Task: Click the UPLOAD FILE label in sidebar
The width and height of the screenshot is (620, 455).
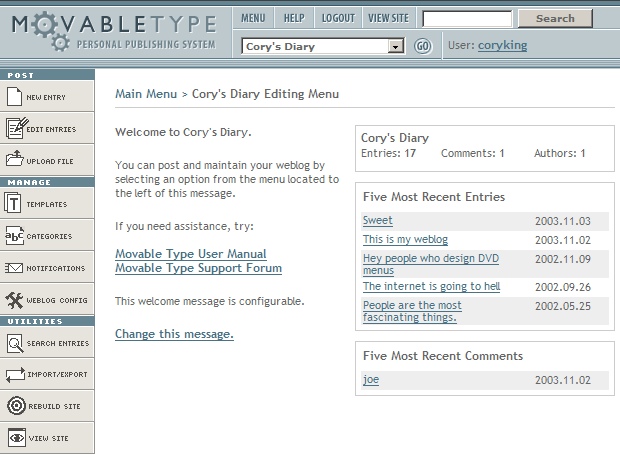Action: pos(50,161)
